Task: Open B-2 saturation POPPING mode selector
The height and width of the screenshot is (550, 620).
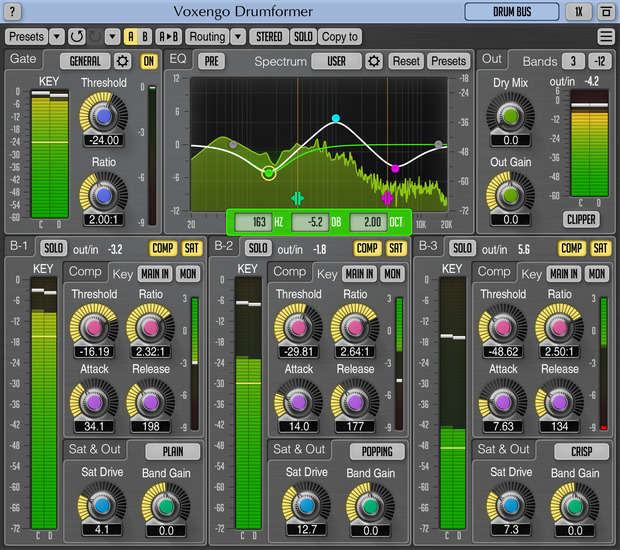Action: tap(377, 452)
